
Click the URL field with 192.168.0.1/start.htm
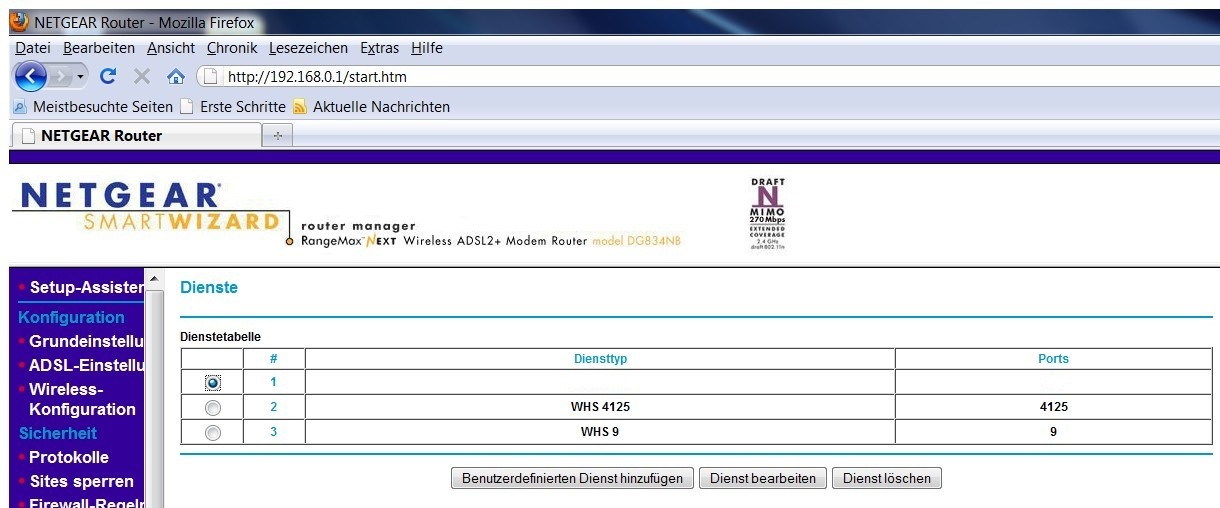point(708,76)
